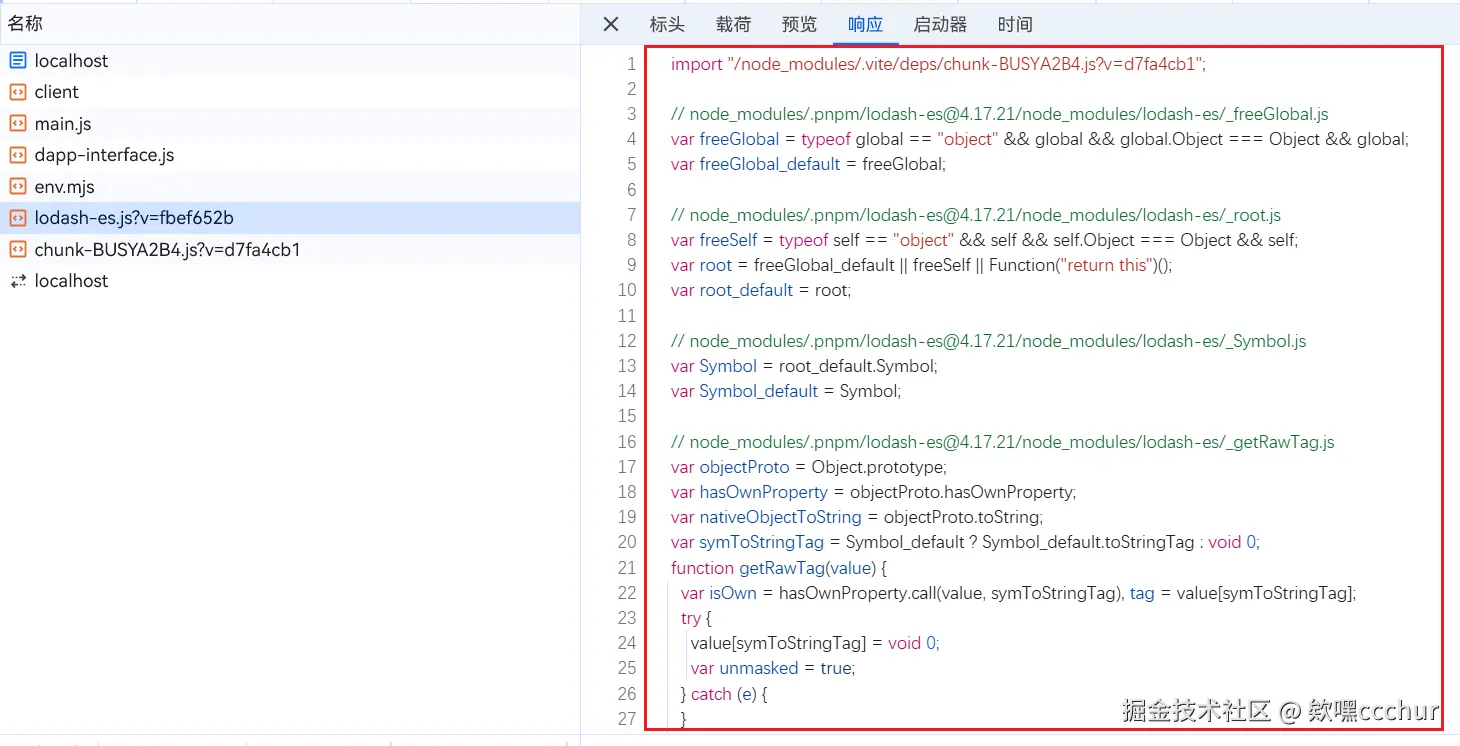1460x746 pixels.
Task: Close the request details panel
Action: pyautogui.click(x=611, y=24)
